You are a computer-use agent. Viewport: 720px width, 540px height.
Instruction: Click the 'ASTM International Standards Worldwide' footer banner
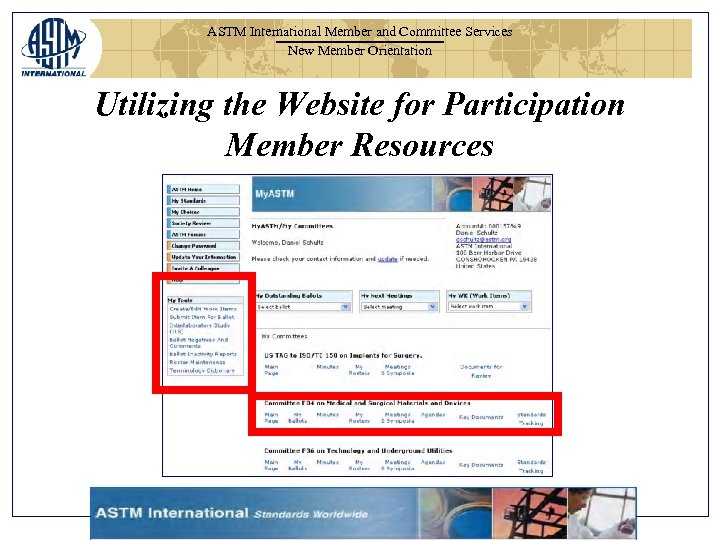[x=363, y=513]
